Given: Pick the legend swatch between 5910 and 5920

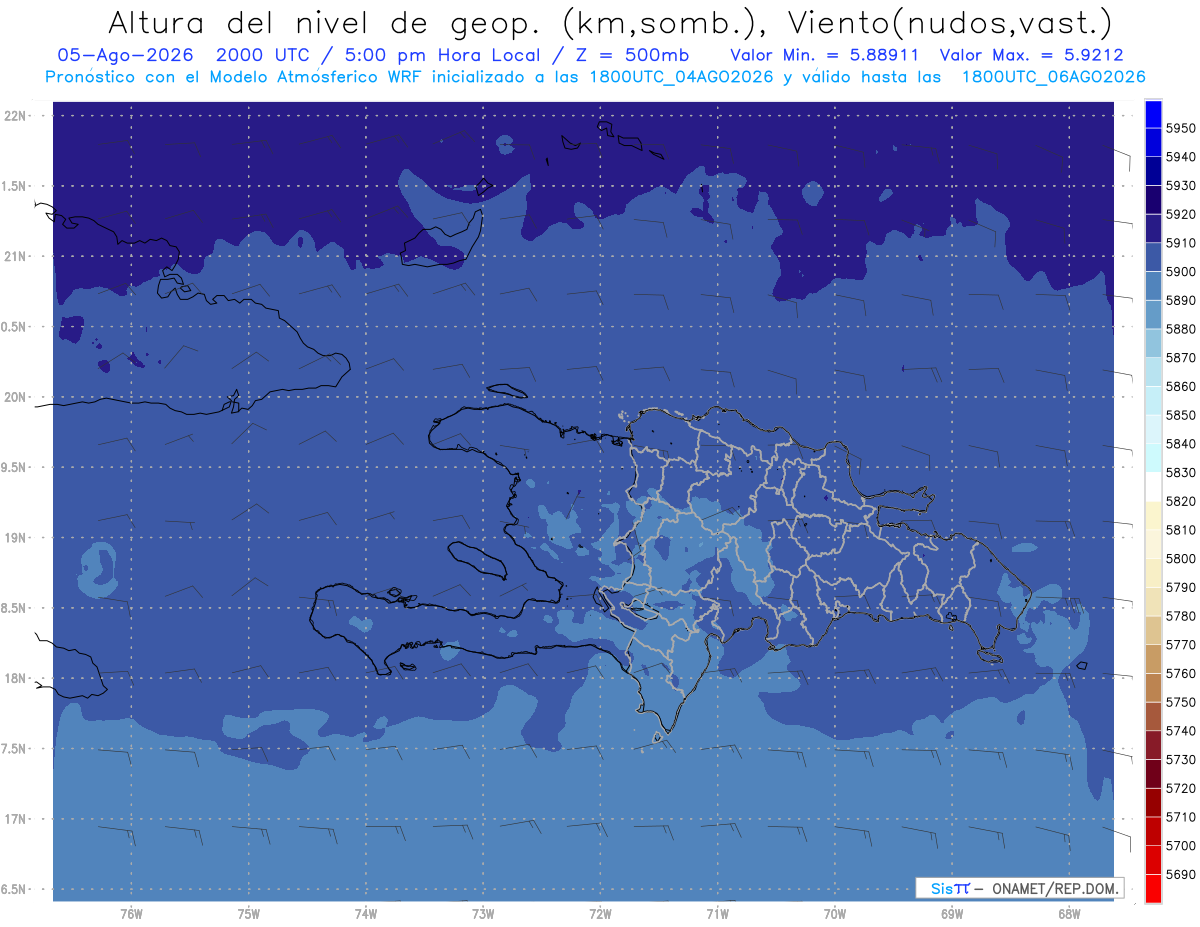Looking at the screenshot, I should click(1152, 228).
